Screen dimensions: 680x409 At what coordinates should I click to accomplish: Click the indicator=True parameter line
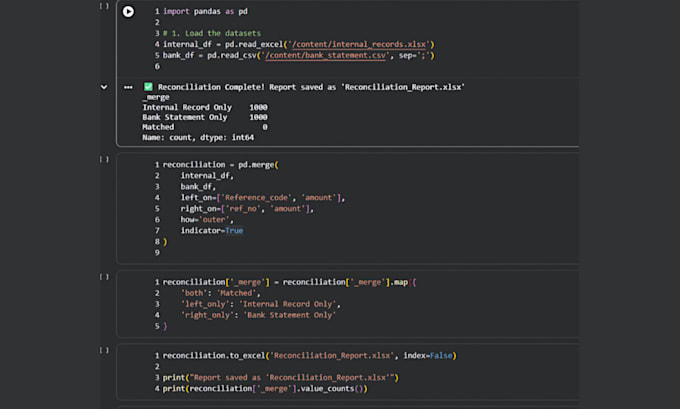[212, 231]
